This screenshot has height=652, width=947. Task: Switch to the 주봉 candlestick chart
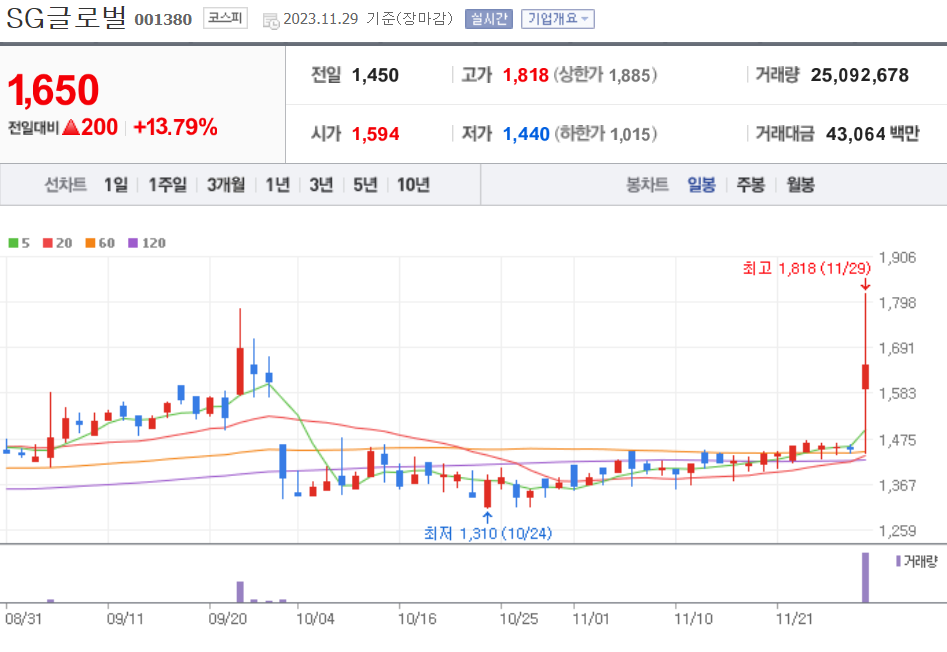tap(750, 185)
